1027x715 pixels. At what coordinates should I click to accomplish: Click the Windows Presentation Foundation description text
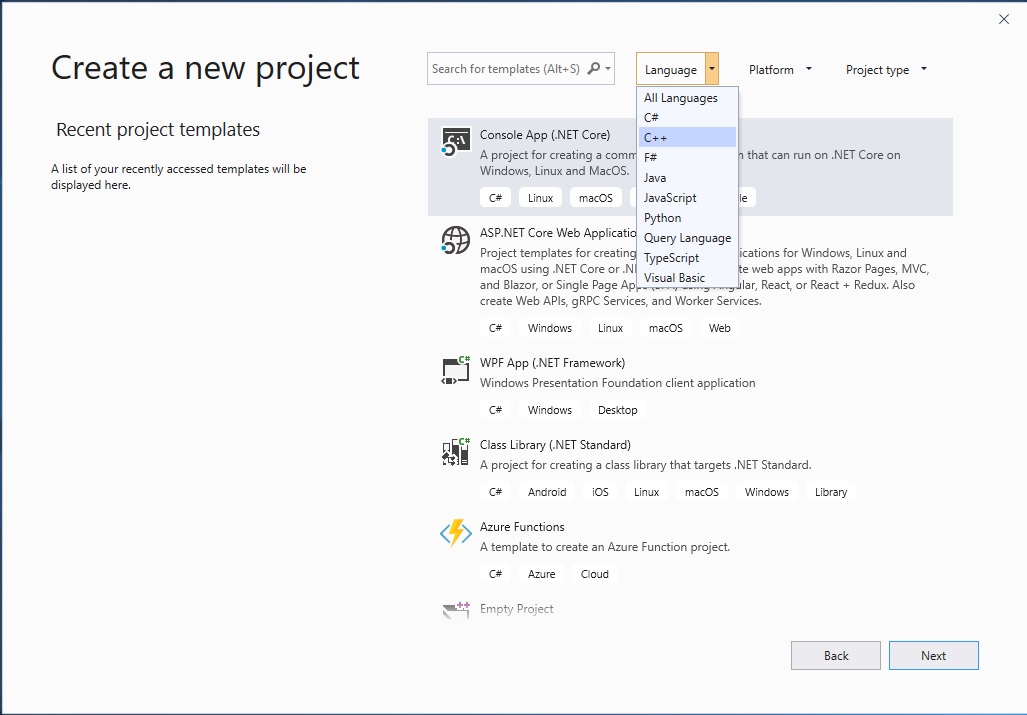(x=617, y=383)
